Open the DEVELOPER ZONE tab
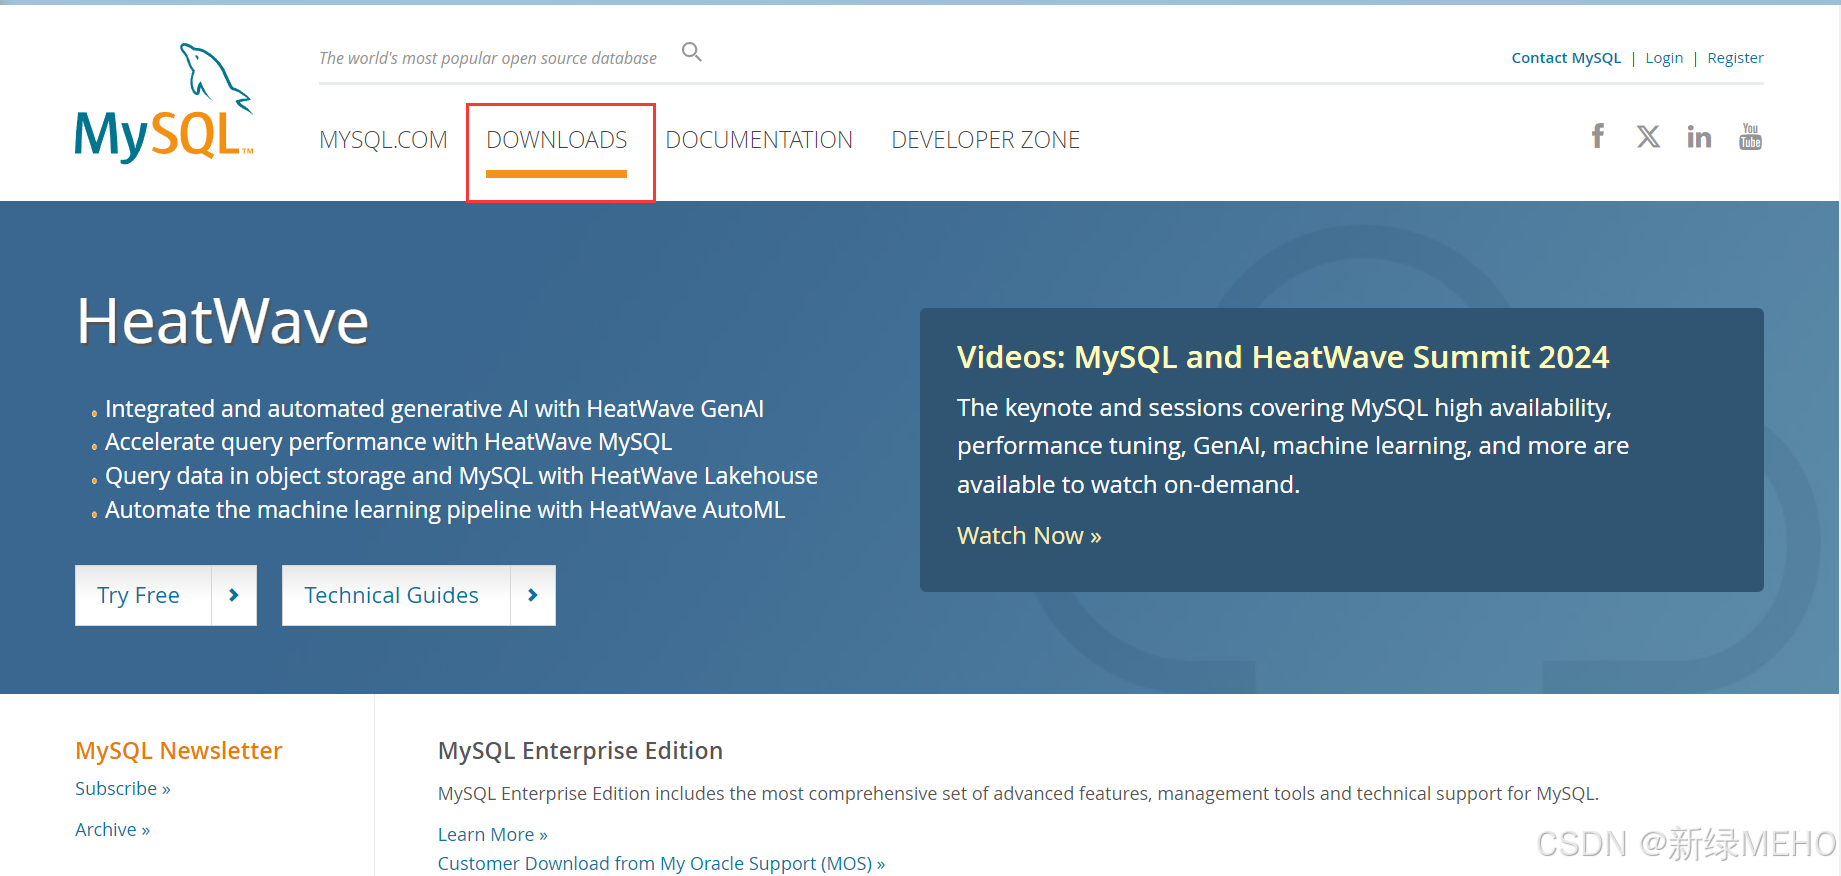Viewport: 1841px width, 876px height. pos(985,140)
